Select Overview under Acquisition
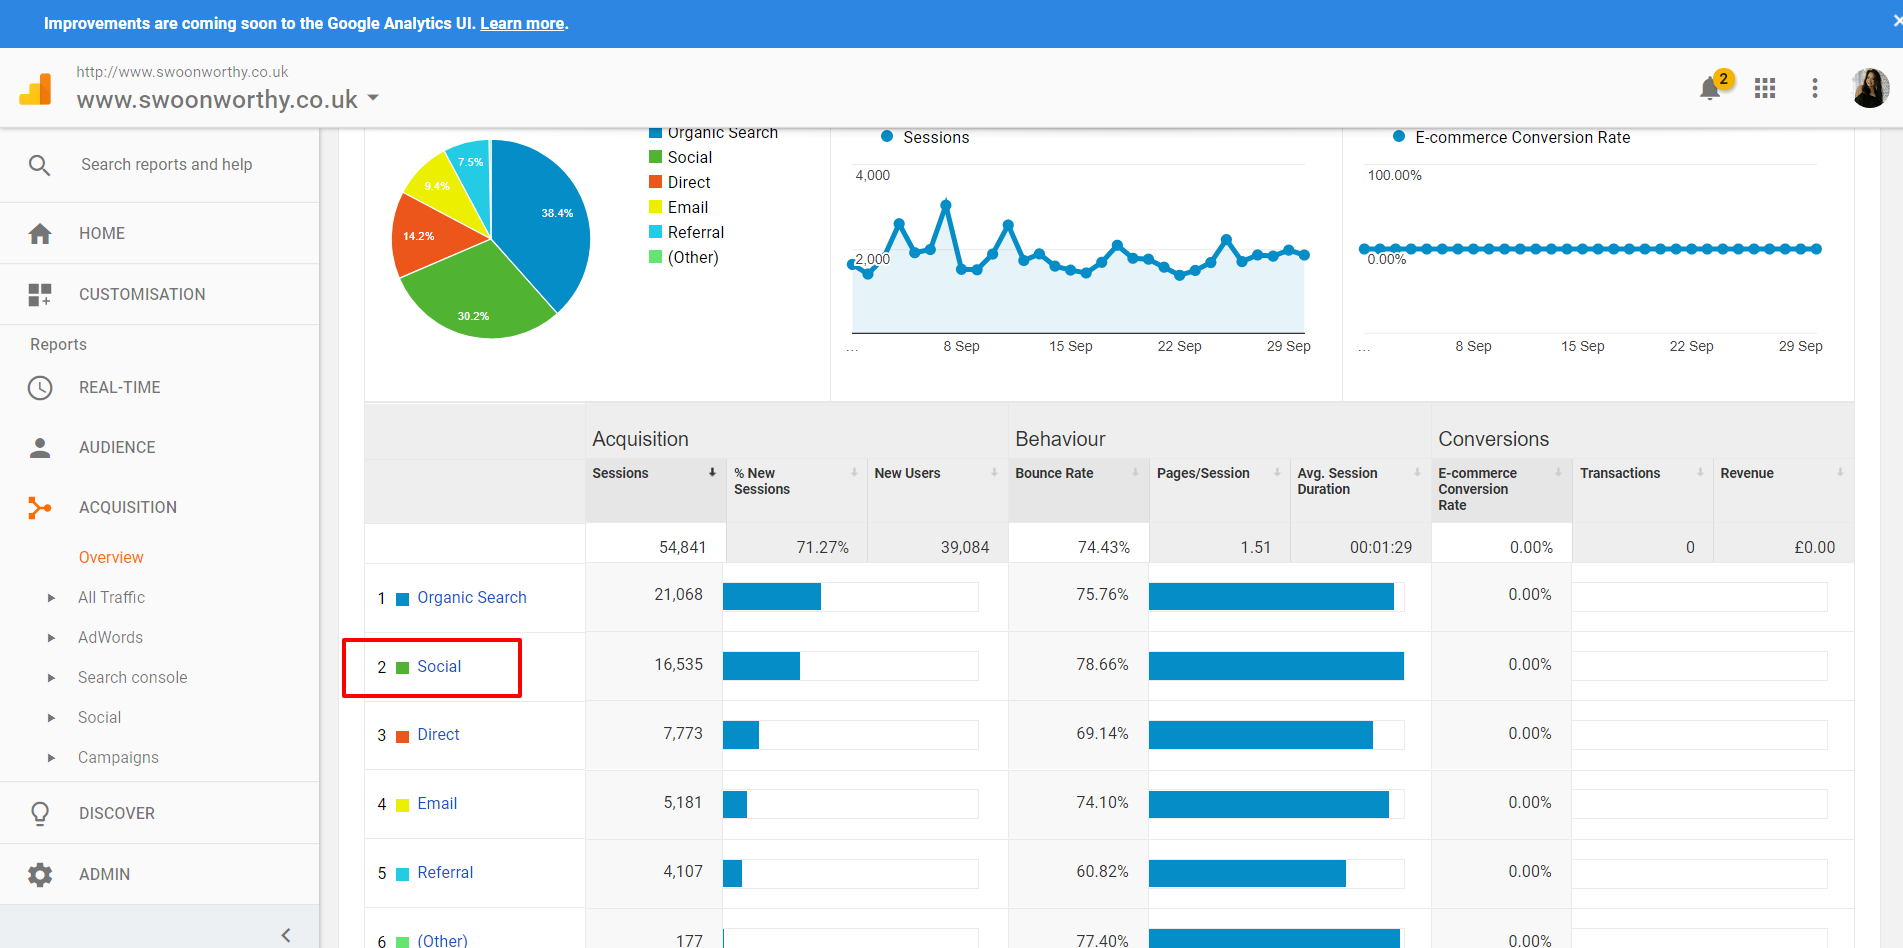Screen dimensions: 1903x948 pos(111,558)
